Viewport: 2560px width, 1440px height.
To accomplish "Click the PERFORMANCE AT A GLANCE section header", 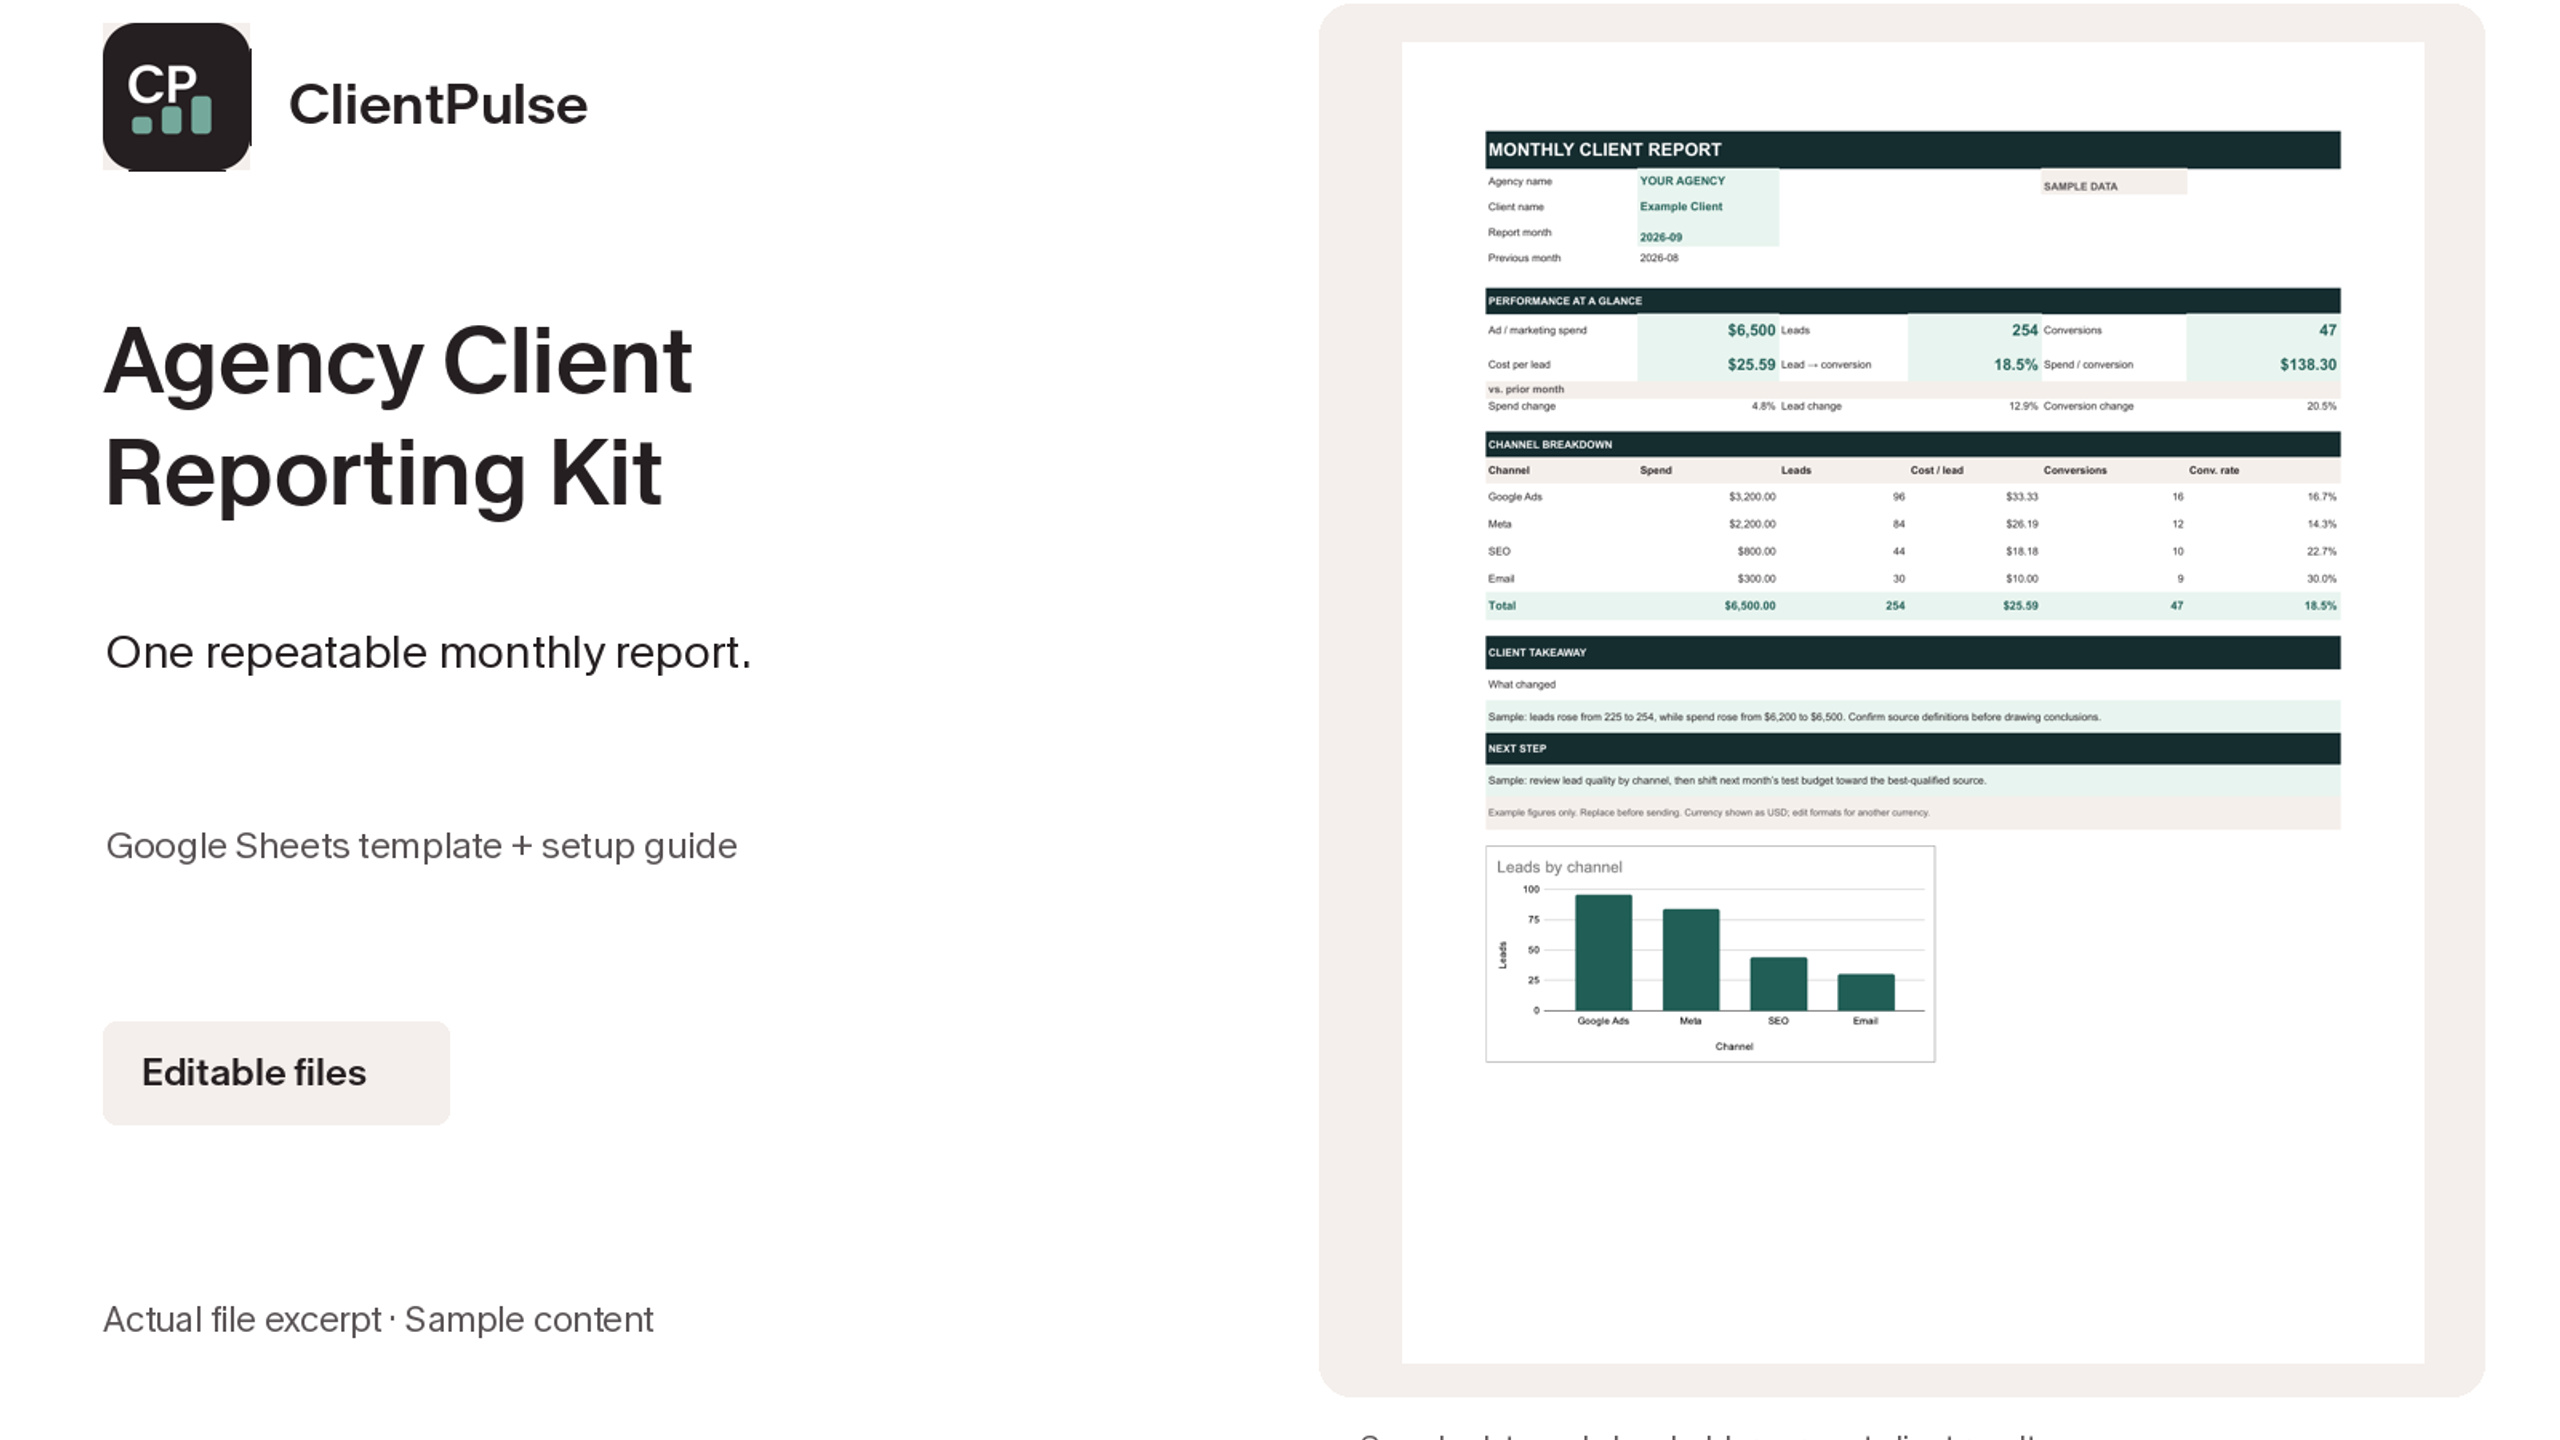I will pyautogui.click(x=1912, y=300).
